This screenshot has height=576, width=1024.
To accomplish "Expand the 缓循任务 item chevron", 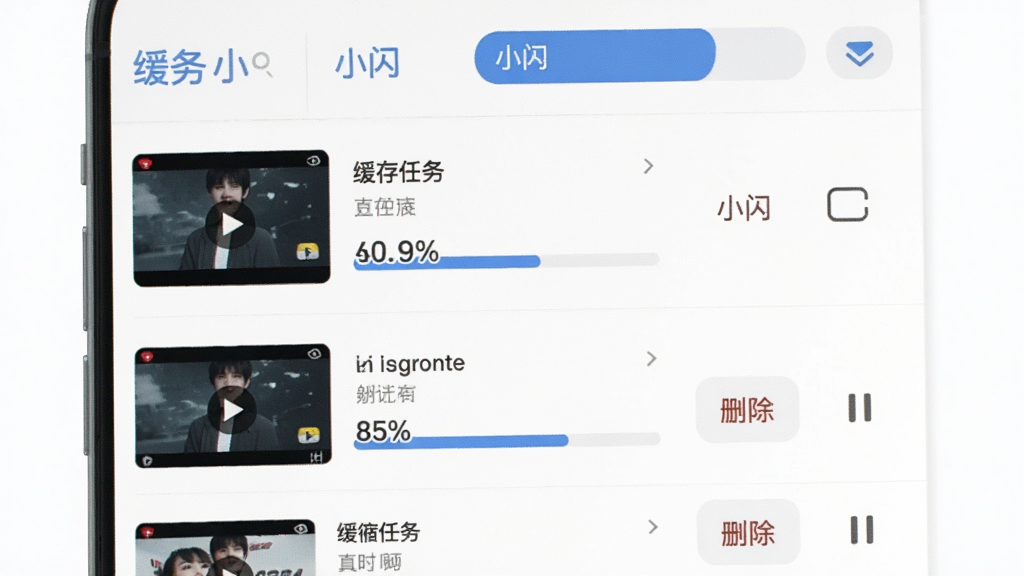I will [652, 527].
